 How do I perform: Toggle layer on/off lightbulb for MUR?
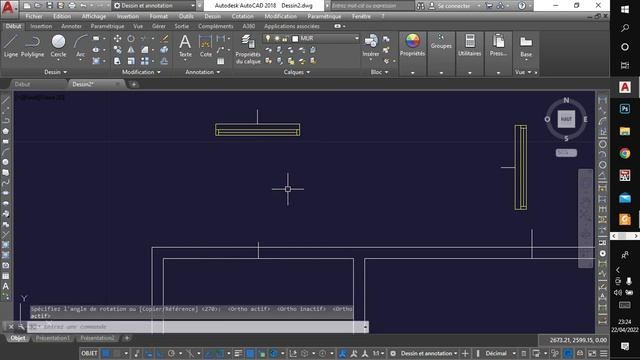(268, 38)
